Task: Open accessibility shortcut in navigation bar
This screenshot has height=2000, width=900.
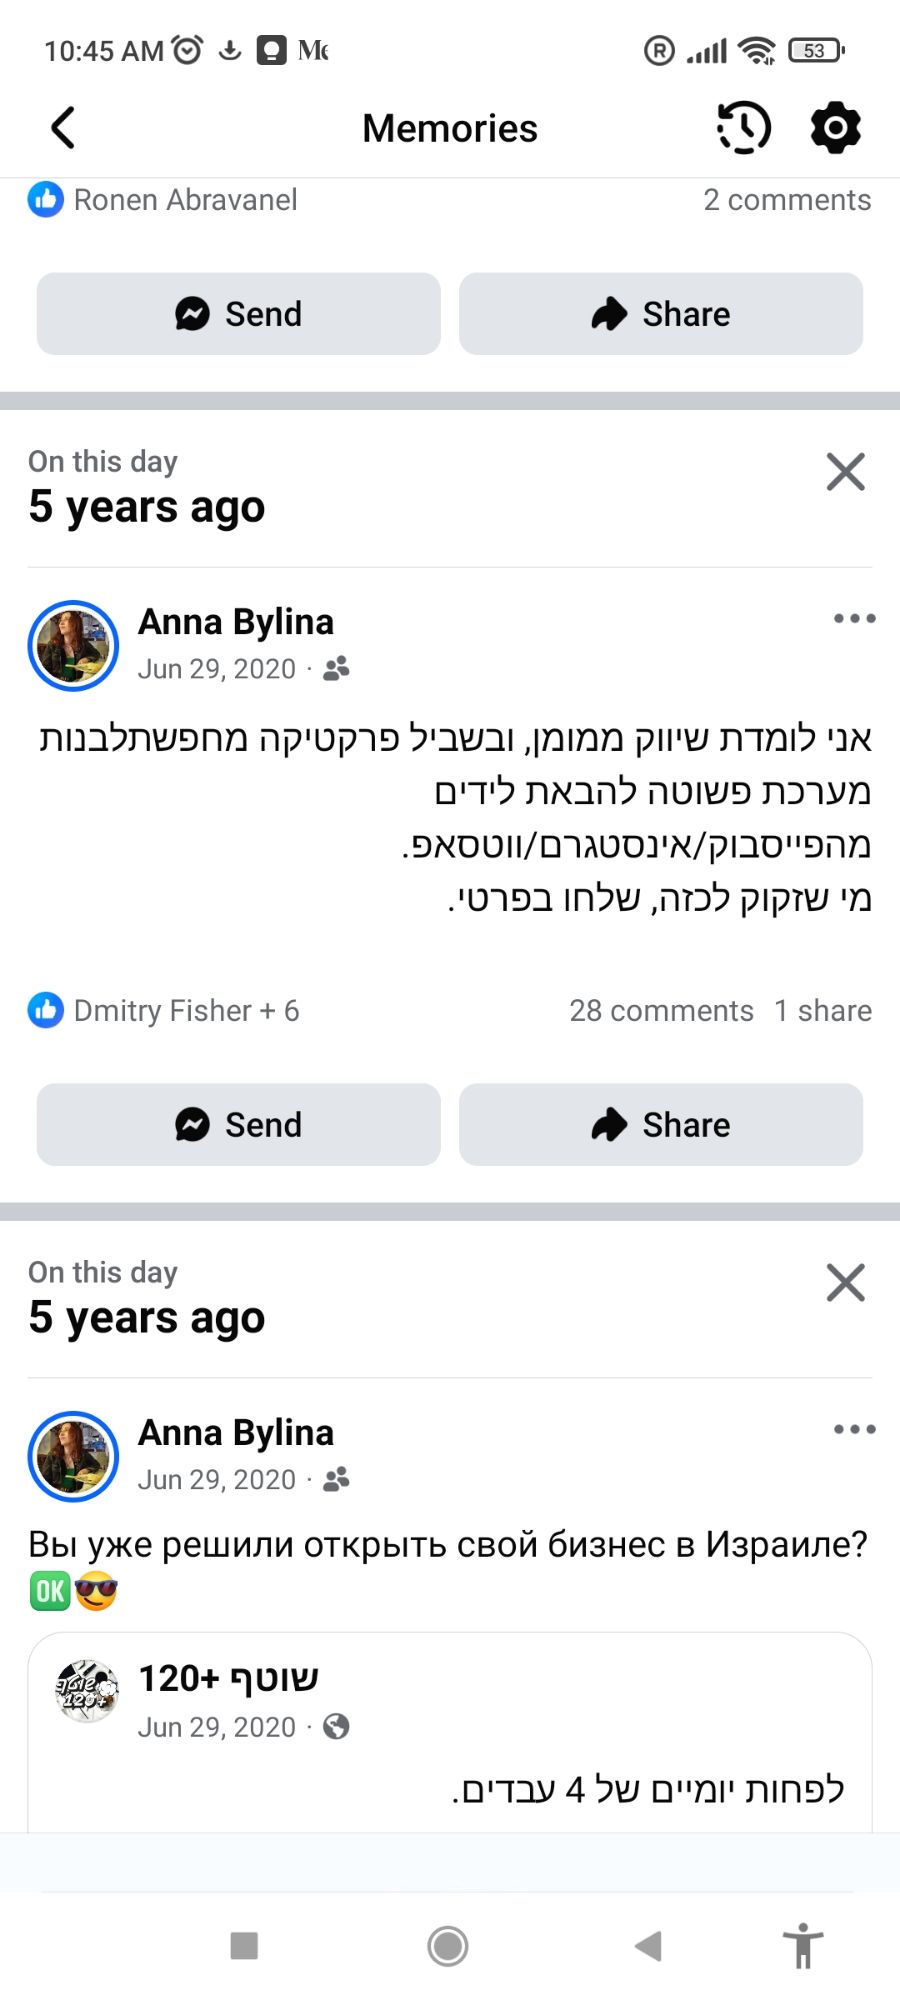Action: click(x=802, y=1946)
